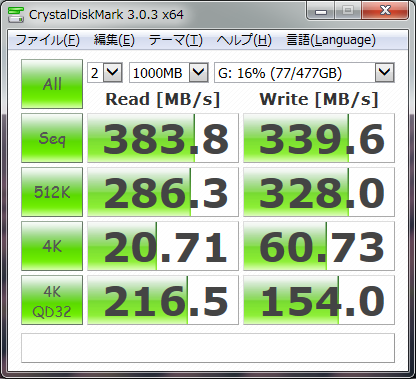Select the 4K QD32 read result 216.5
Image resolution: width=416 pixels, height=379 pixels.
click(163, 300)
